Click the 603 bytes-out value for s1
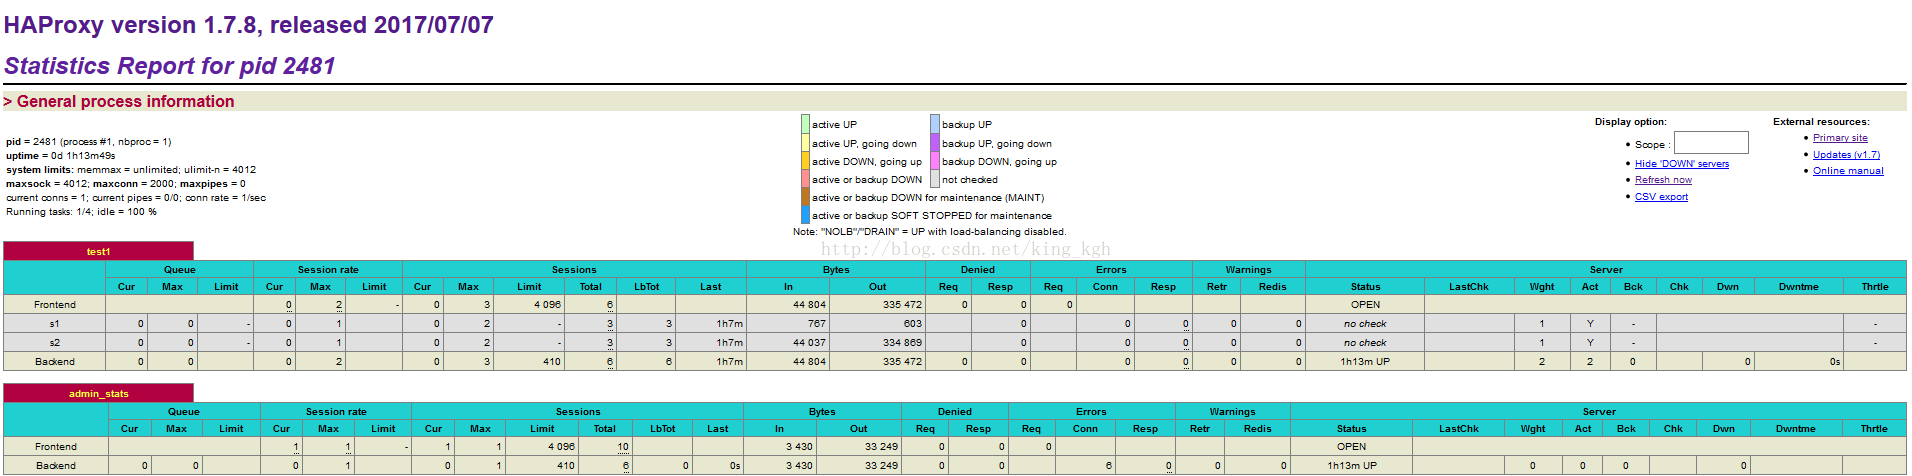 (913, 324)
